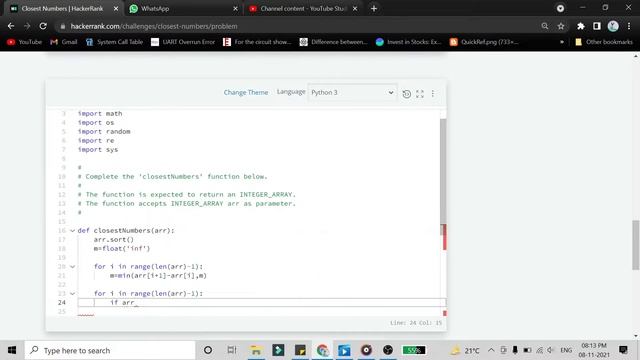
Task: Open File Explorer from the taskbar
Action: [256, 350]
